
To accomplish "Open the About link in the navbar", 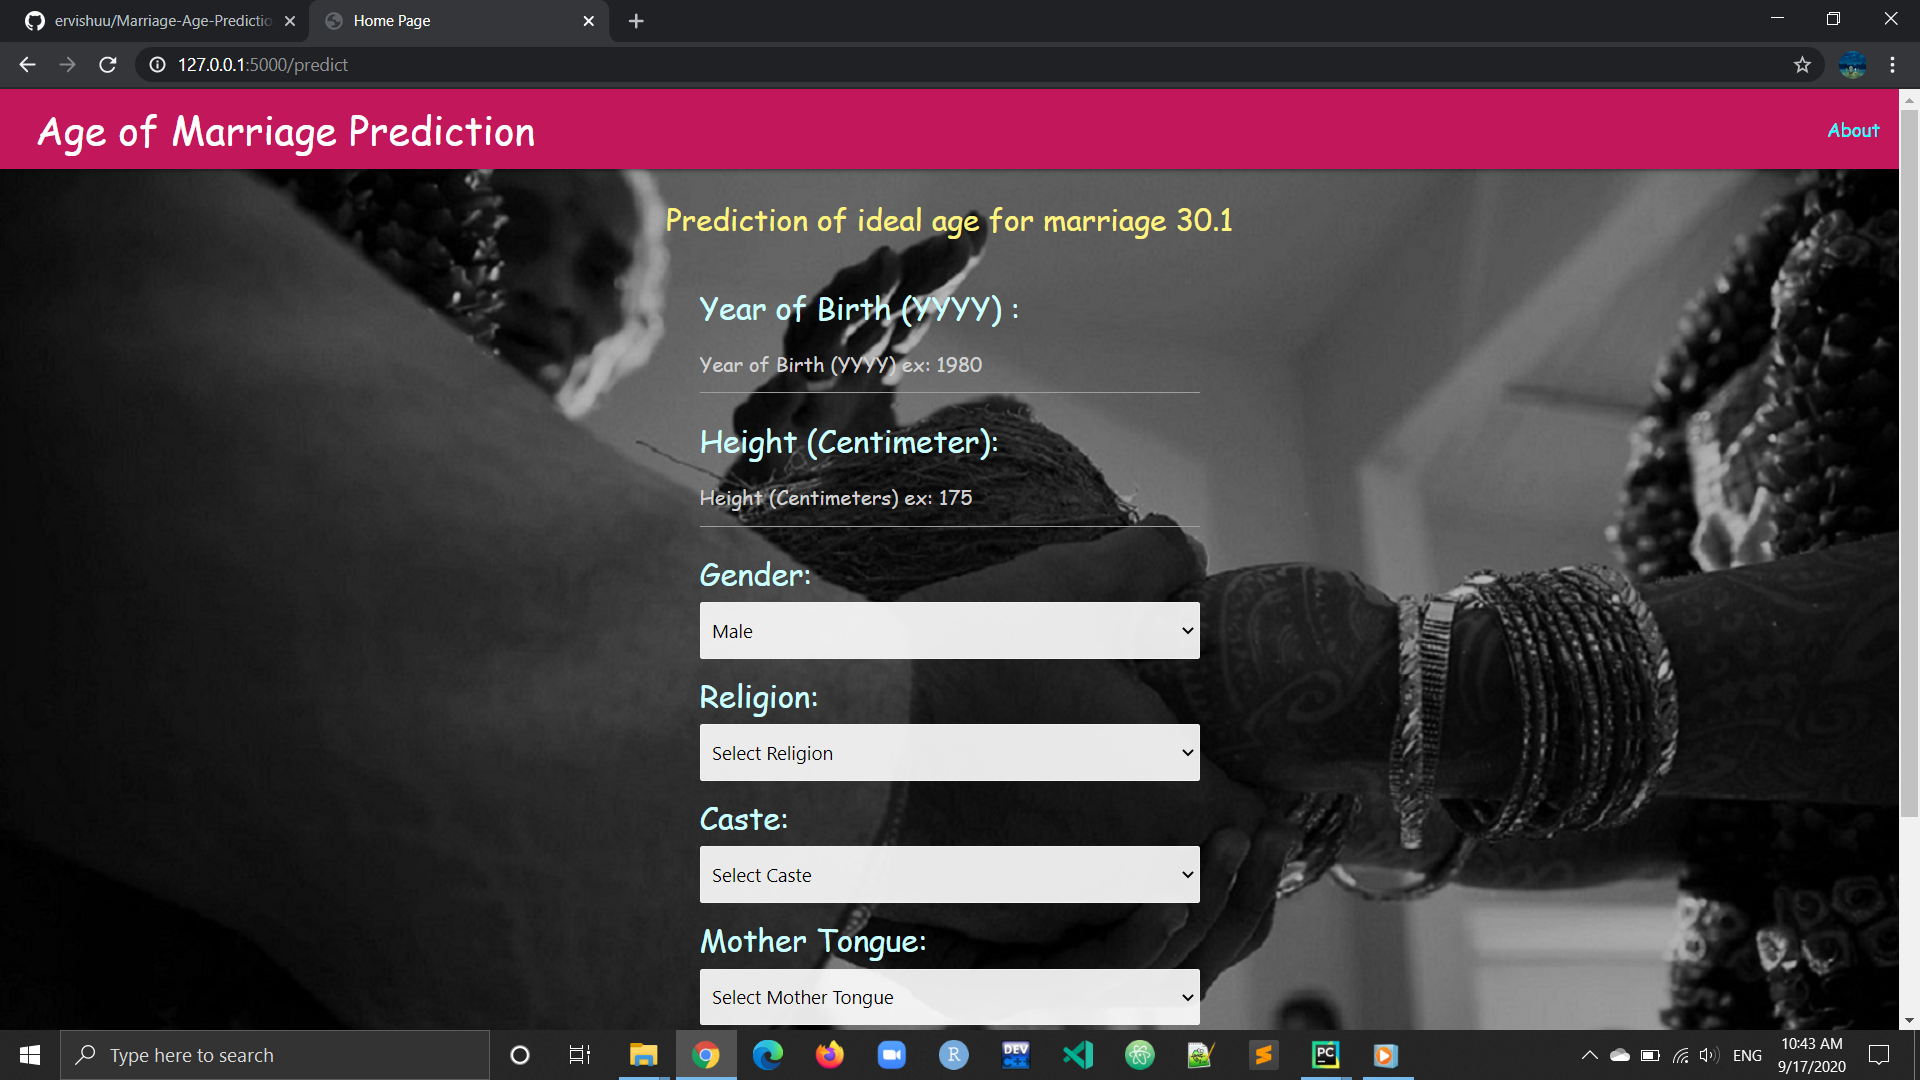I will coord(1852,130).
